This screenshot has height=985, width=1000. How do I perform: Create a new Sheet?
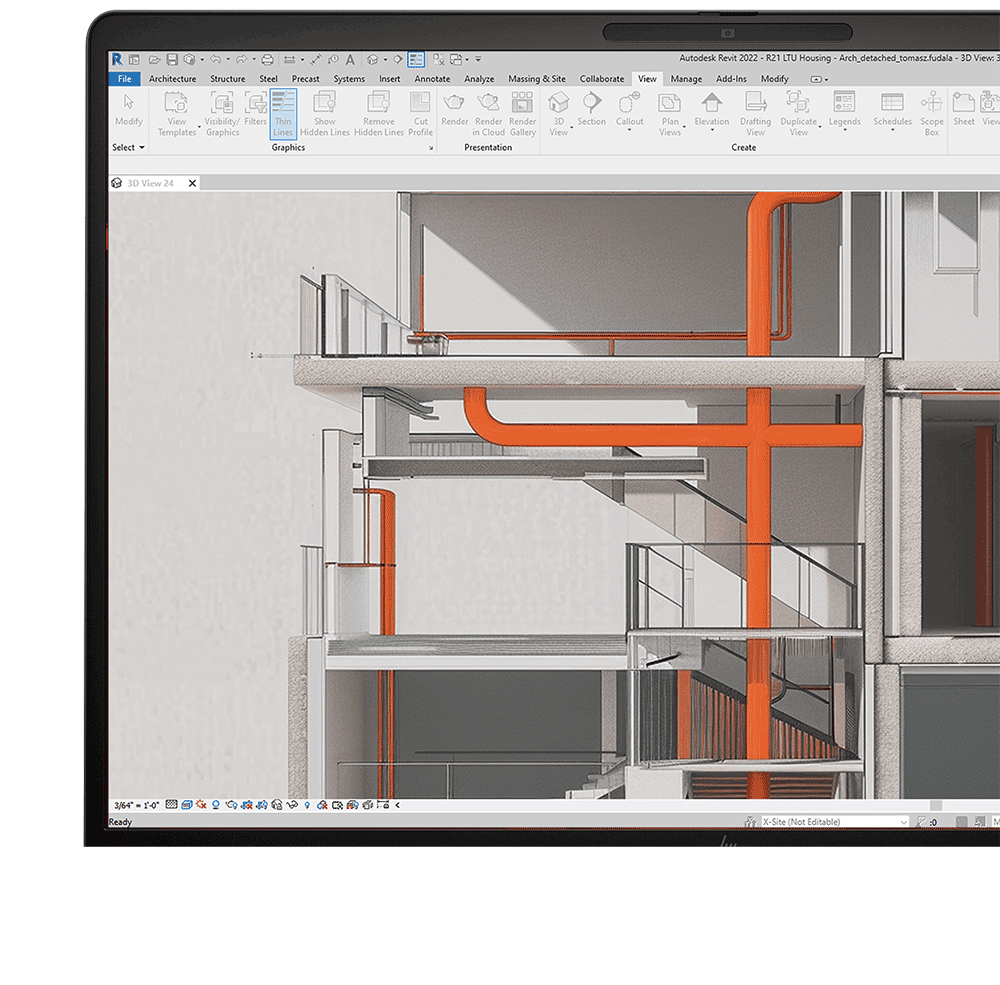(962, 110)
